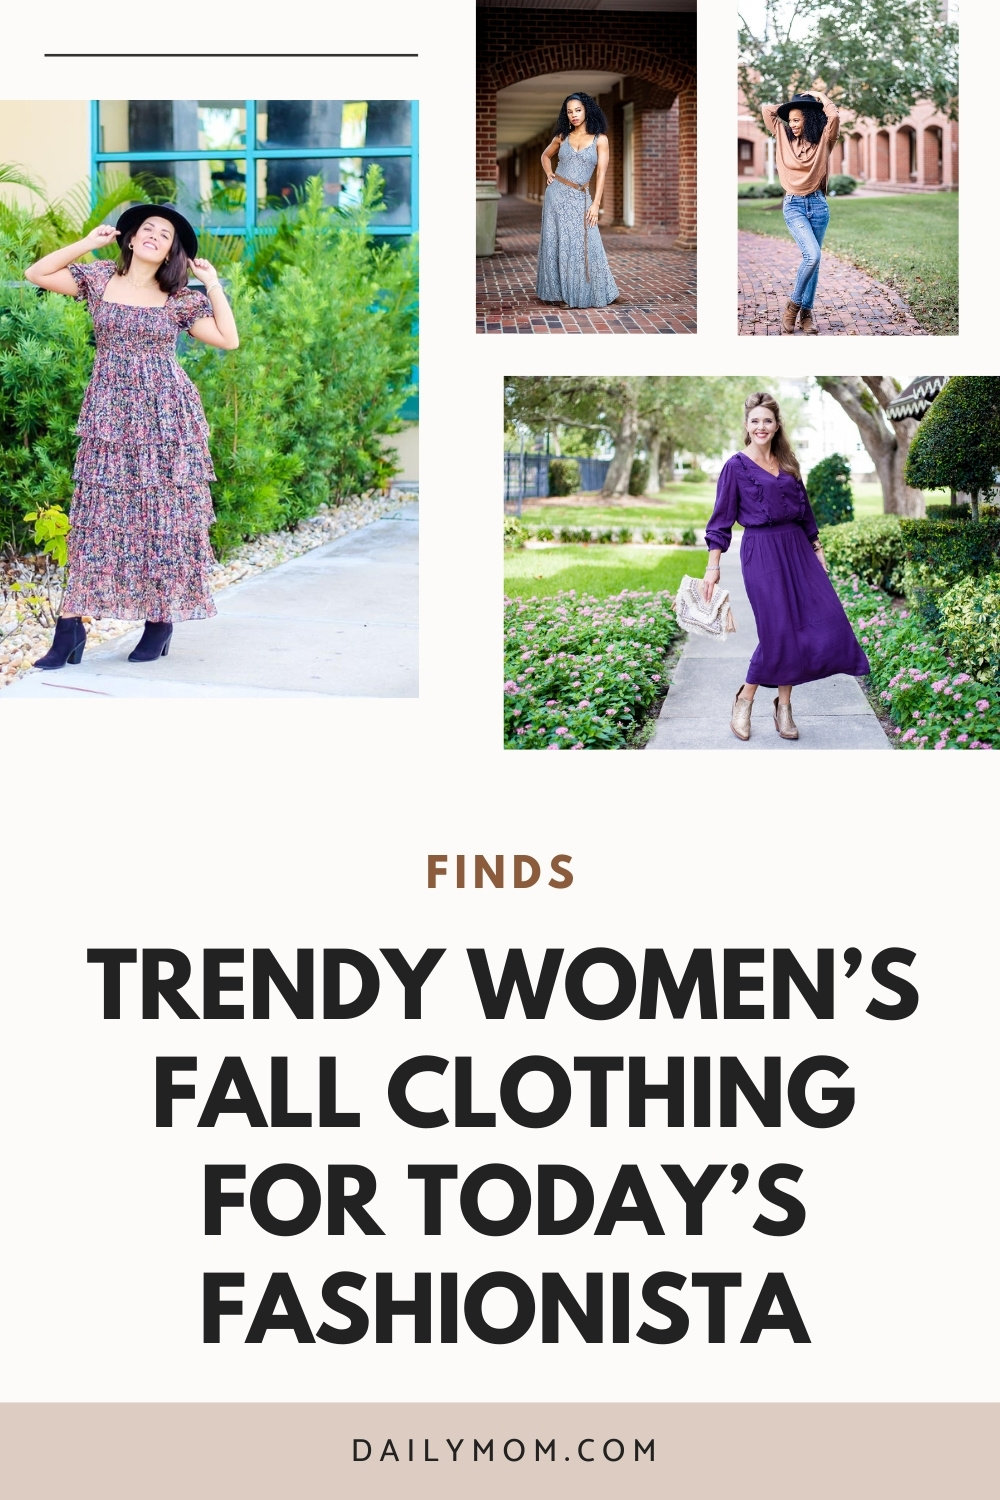Click the brown FINDS category label
The height and width of the screenshot is (1500, 1000).
(501, 872)
